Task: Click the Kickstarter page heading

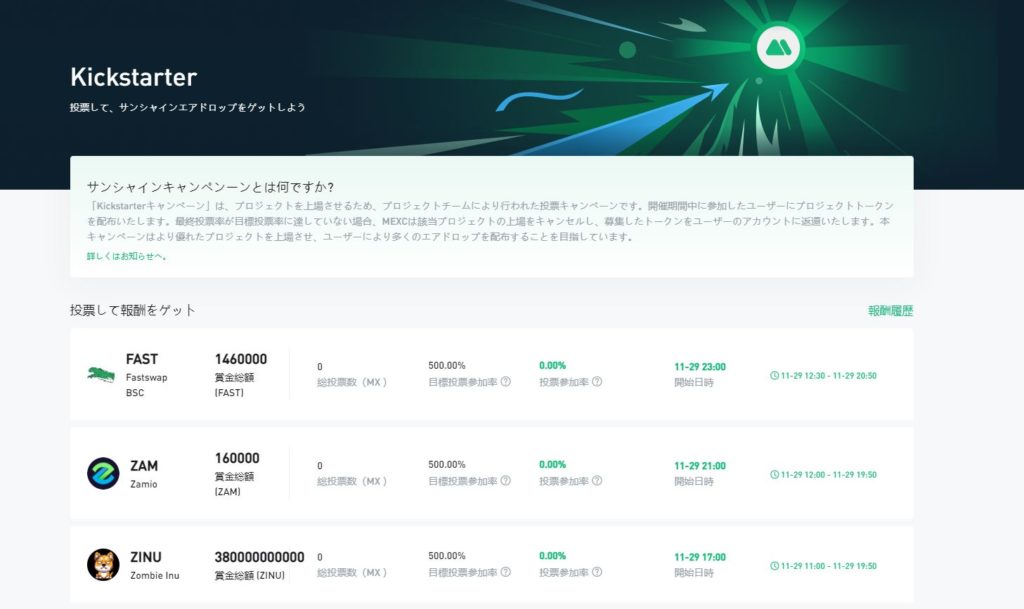Action: pyautogui.click(x=133, y=77)
